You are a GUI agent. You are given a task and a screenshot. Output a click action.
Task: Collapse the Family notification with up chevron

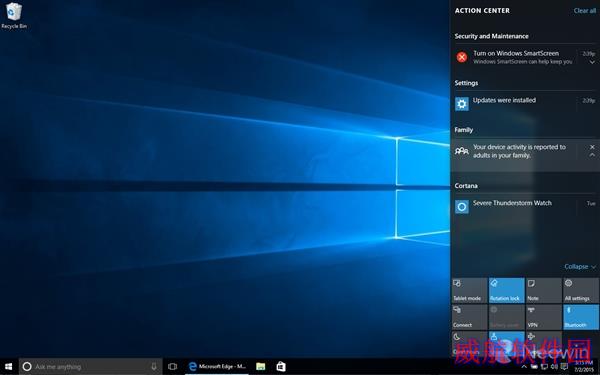coord(592,155)
